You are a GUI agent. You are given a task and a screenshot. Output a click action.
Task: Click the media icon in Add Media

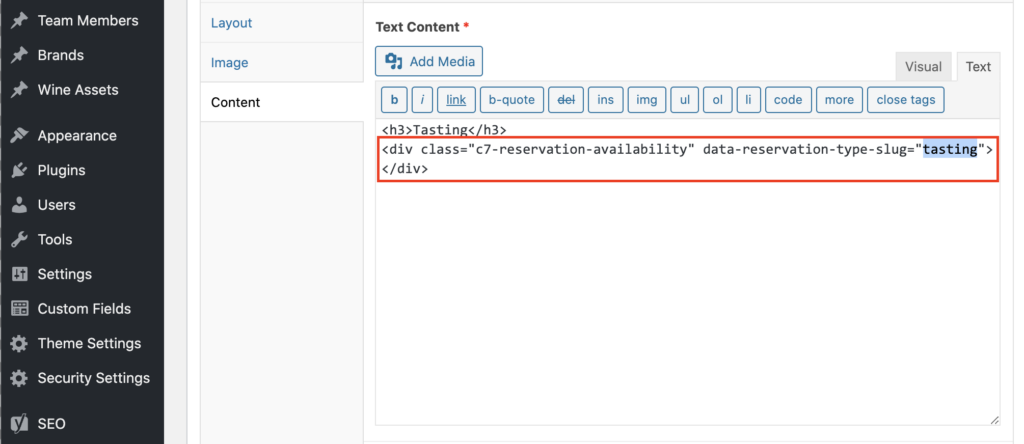coord(394,61)
